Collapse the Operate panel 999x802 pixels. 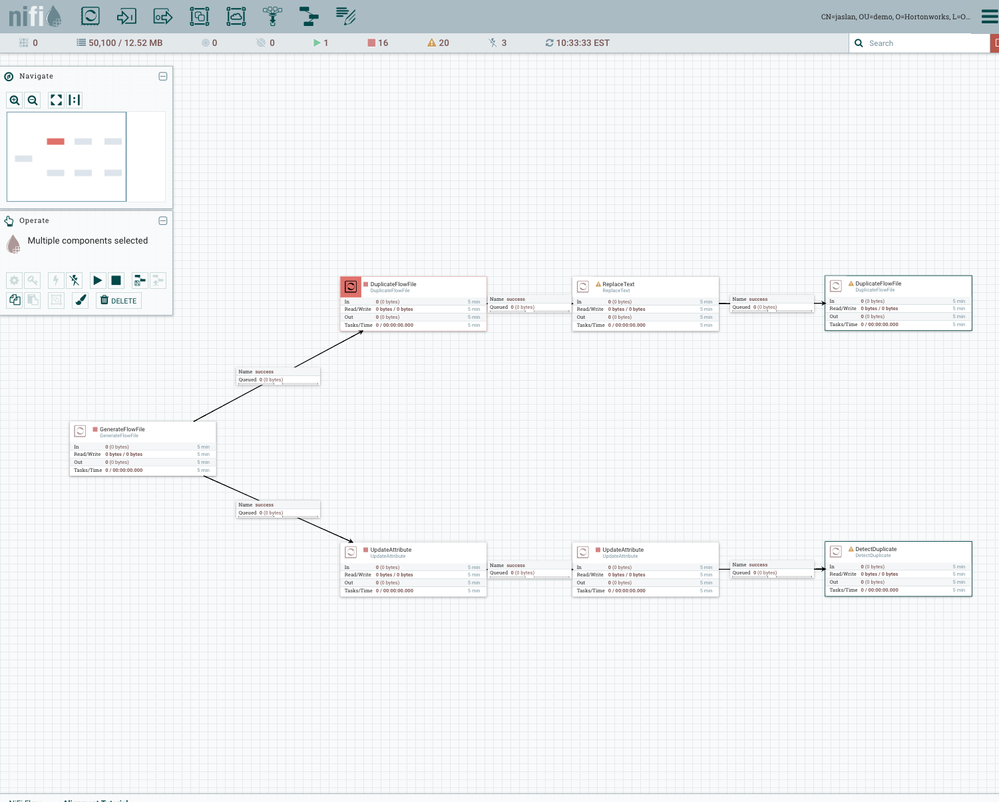[163, 221]
